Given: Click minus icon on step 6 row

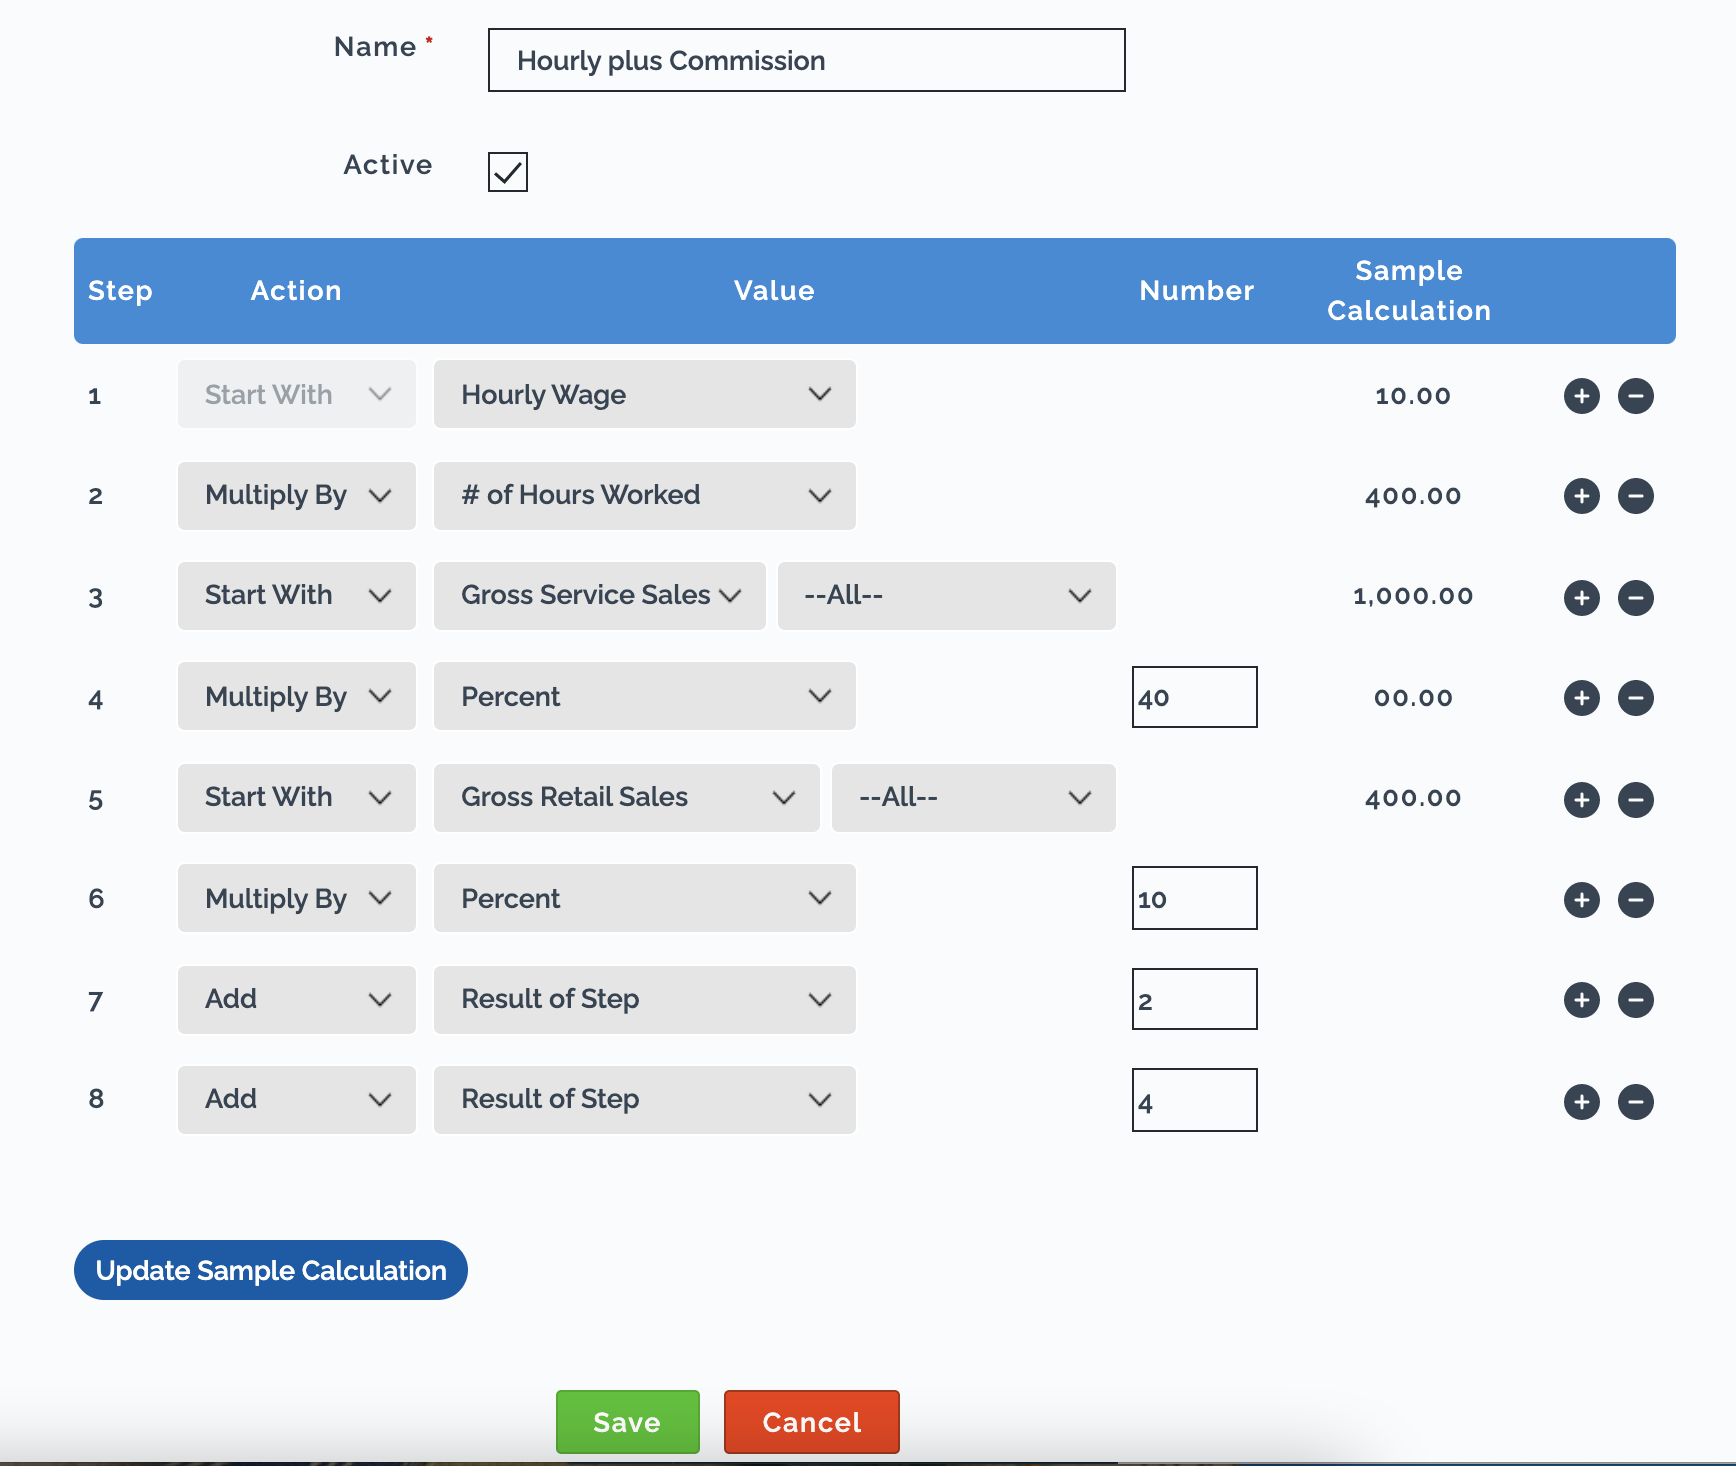Looking at the screenshot, I should coord(1635,900).
